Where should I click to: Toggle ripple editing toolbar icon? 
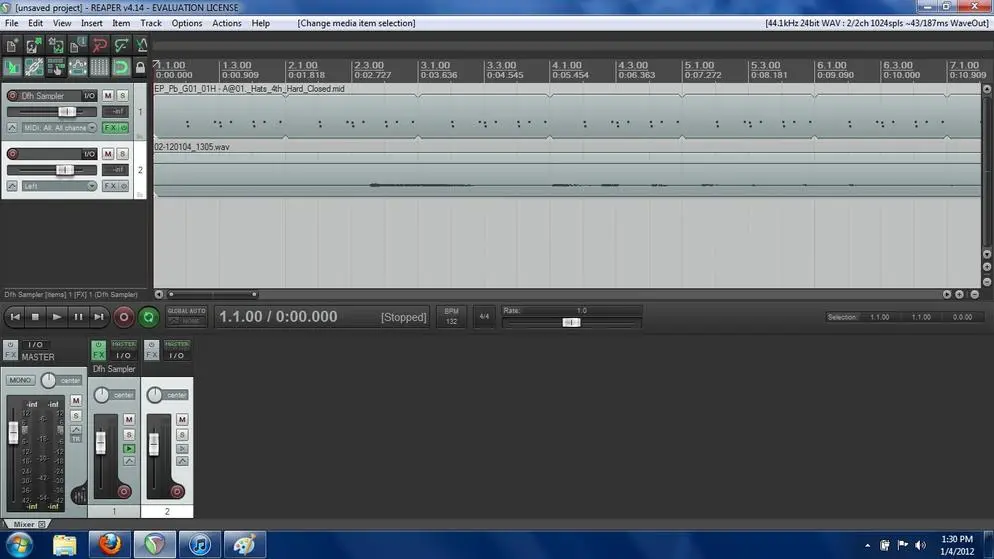tap(56, 67)
